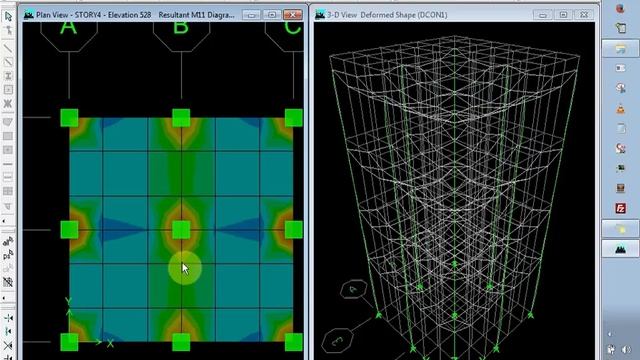The width and height of the screenshot is (640, 360).
Task: Click the clear selection (clr) tool
Action: [8, 269]
